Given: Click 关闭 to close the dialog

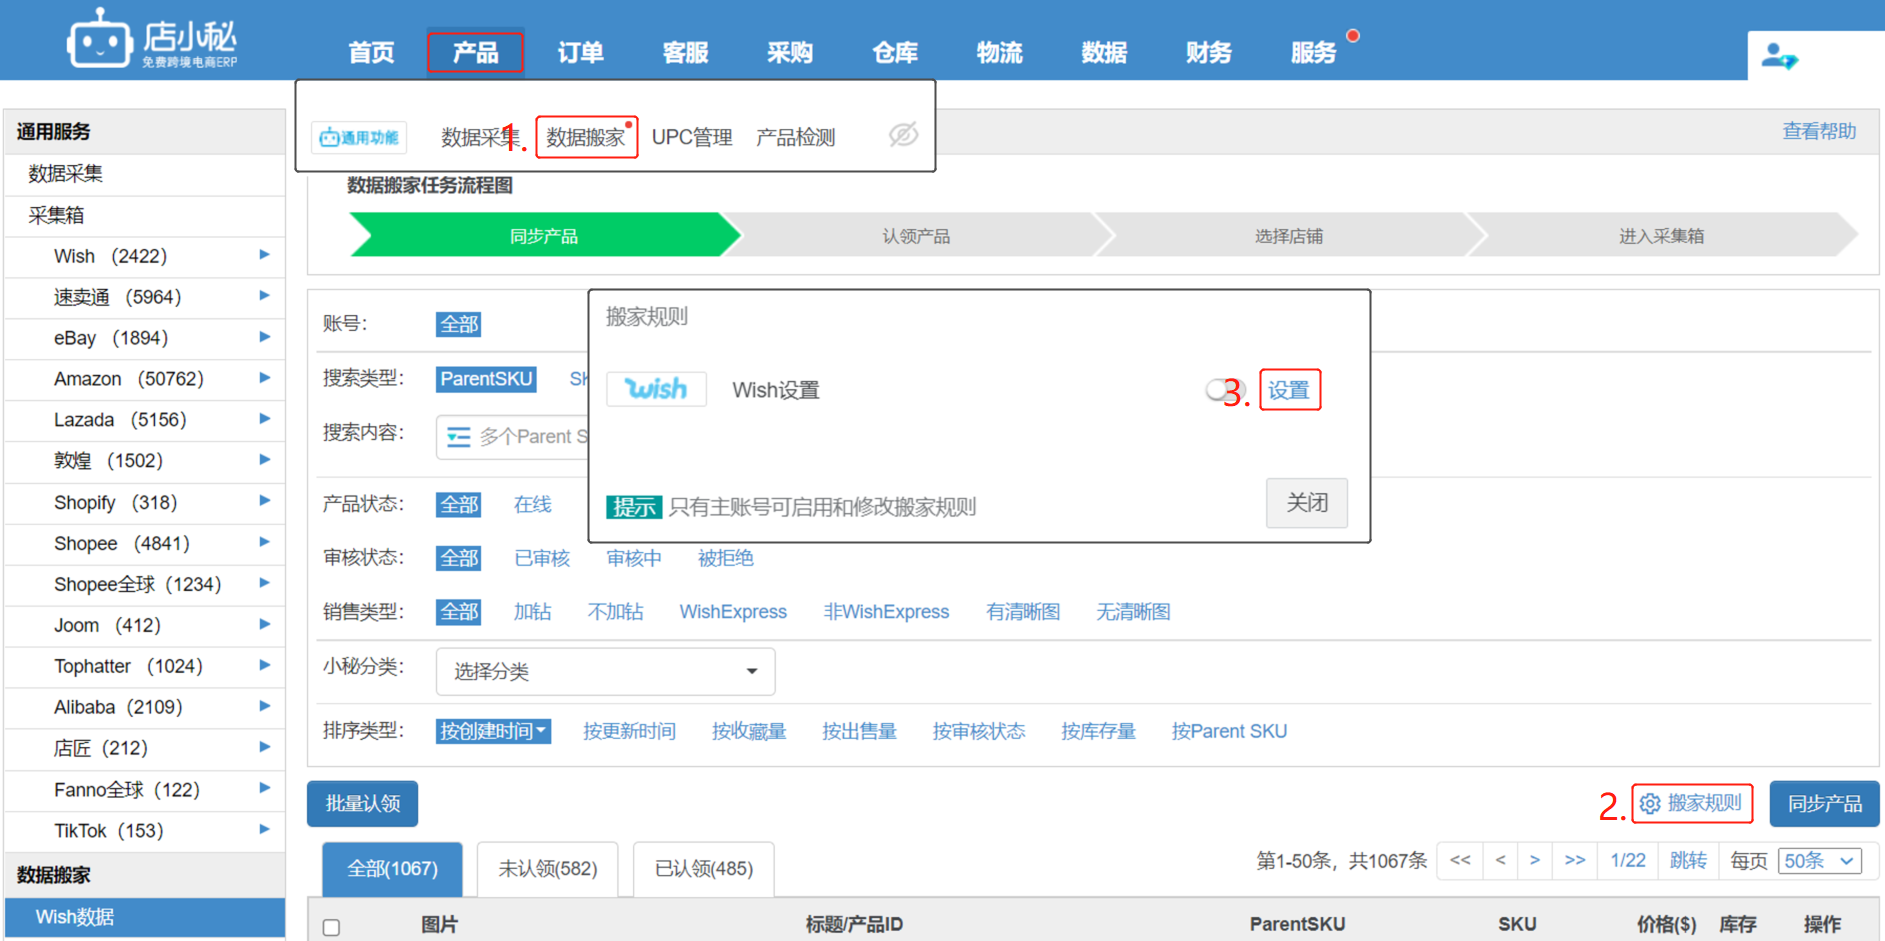Looking at the screenshot, I should [1307, 503].
